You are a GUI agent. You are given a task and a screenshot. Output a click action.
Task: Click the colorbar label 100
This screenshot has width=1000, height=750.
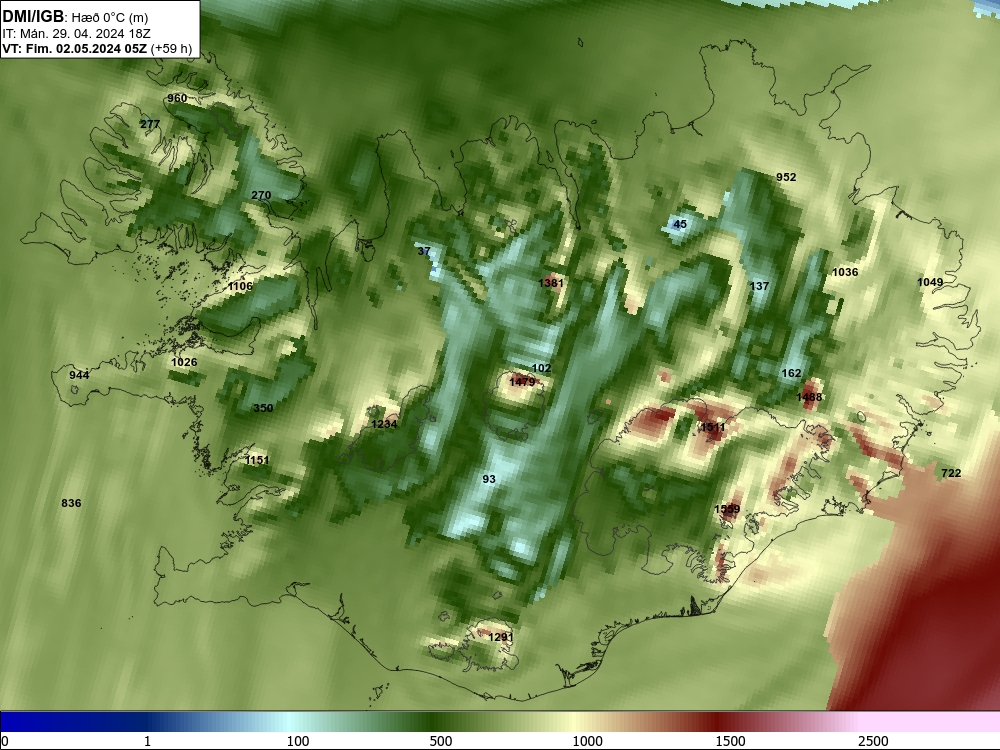[x=298, y=741]
